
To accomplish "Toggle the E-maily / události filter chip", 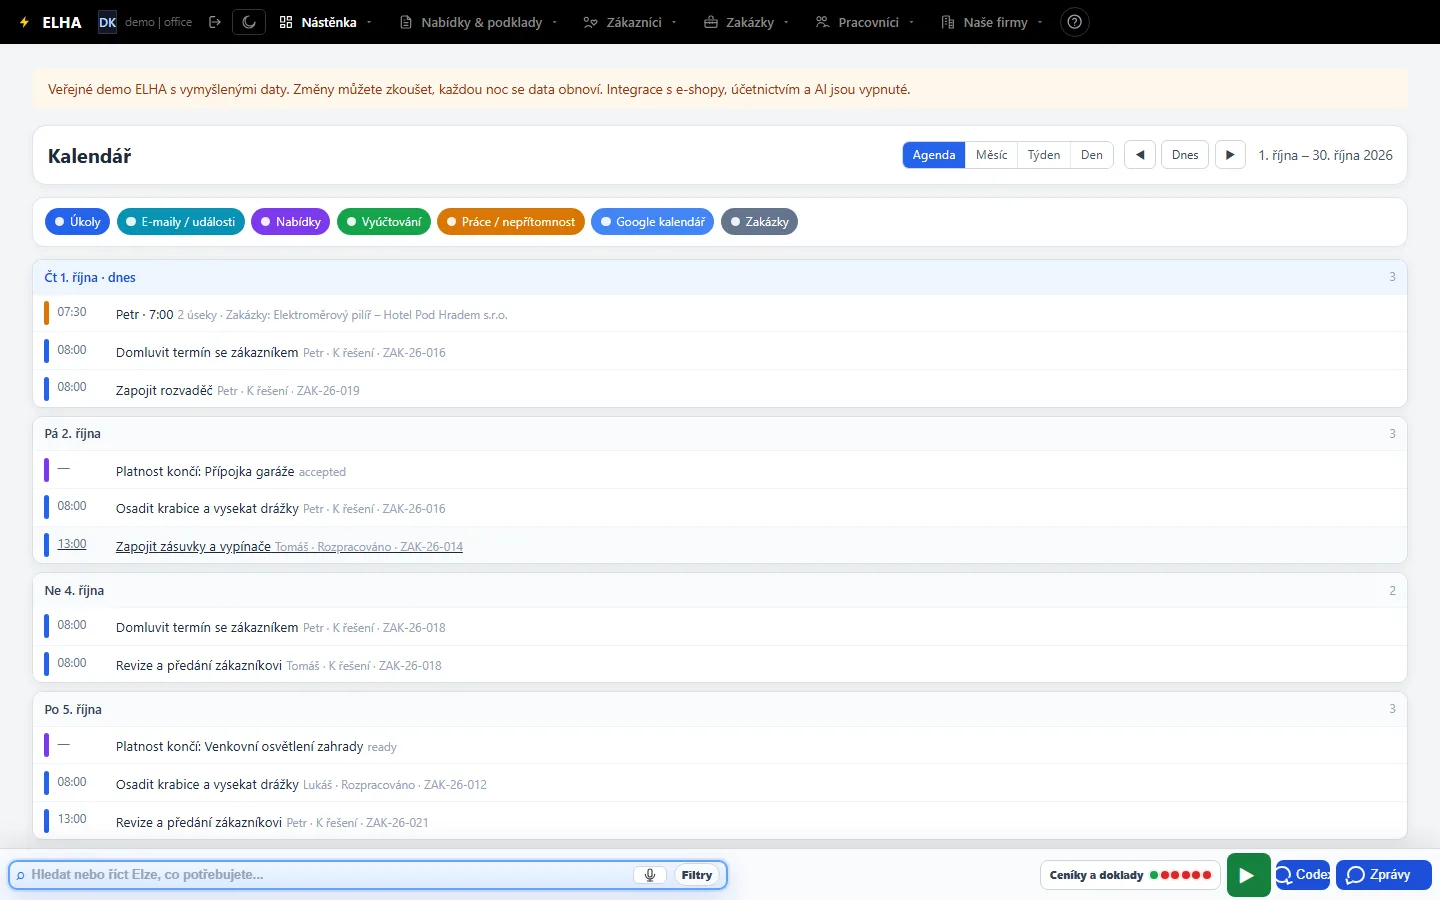I will pos(180,222).
